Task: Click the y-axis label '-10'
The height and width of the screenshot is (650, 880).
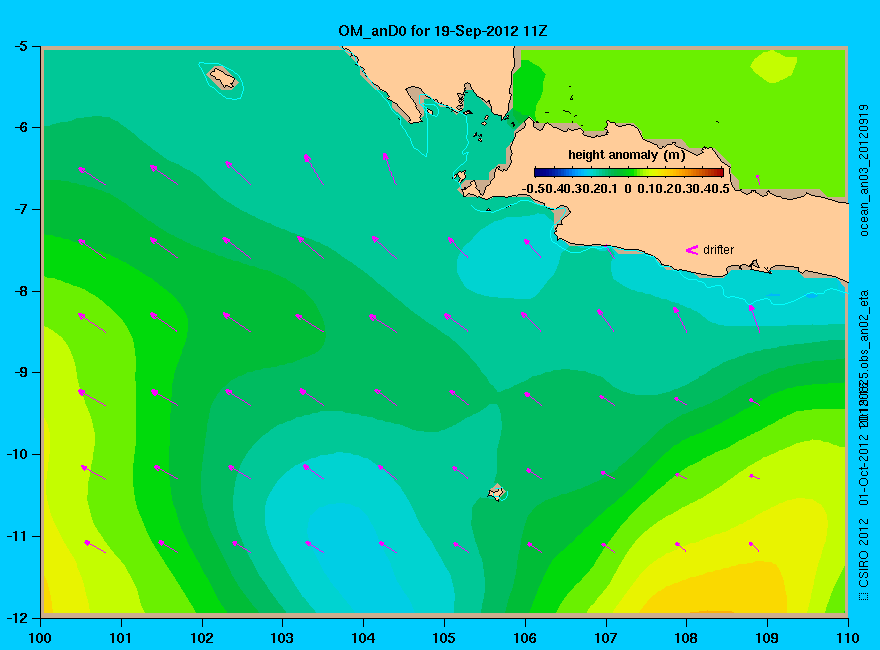Action: click(17, 454)
